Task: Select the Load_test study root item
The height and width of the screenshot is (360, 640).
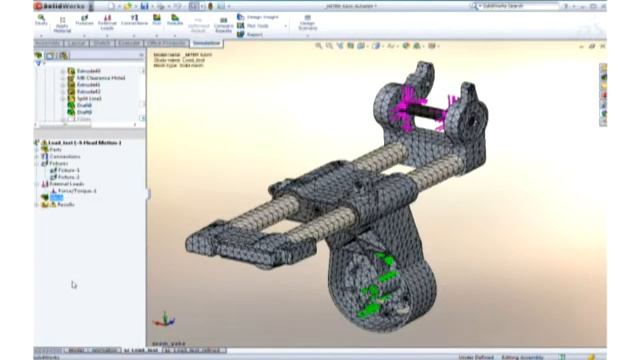Action: point(82,143)
